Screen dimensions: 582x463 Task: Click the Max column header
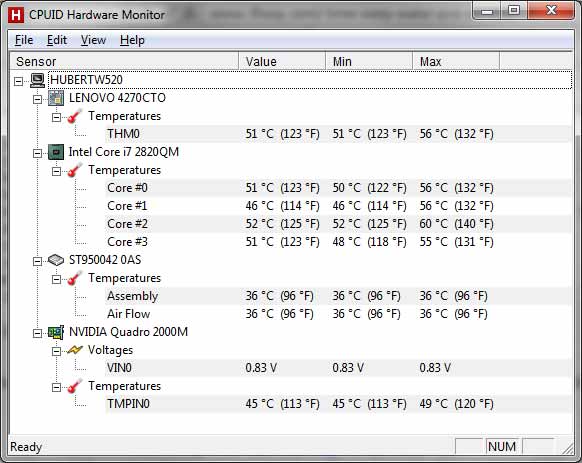456,61
